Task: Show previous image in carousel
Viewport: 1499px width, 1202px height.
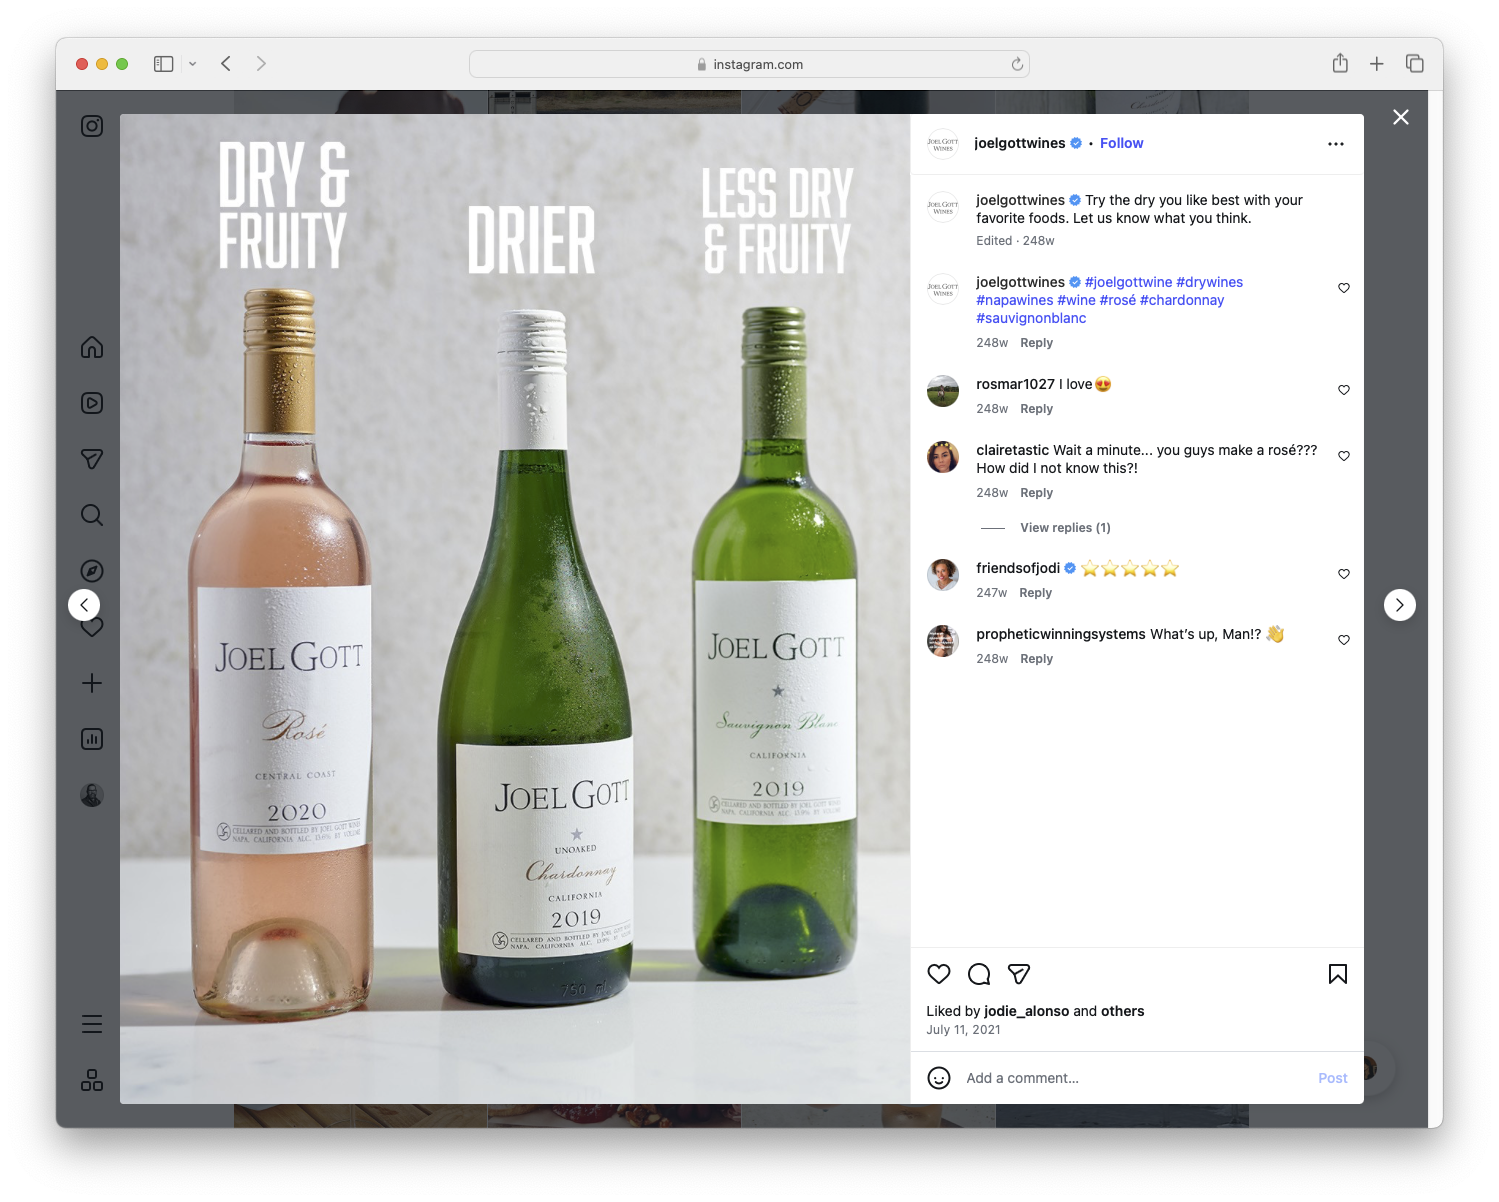Action: coord(84,605)
